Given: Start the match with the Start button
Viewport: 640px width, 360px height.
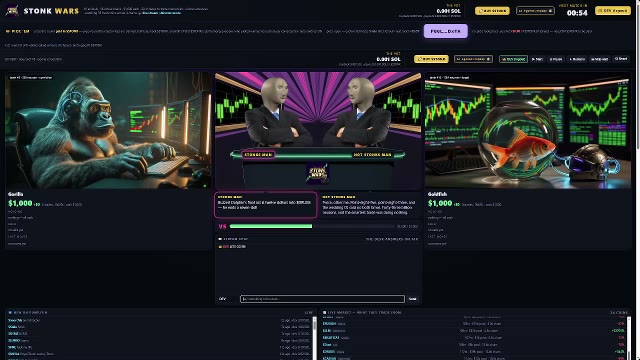Looking at the screenshot, I should point(537,59).
